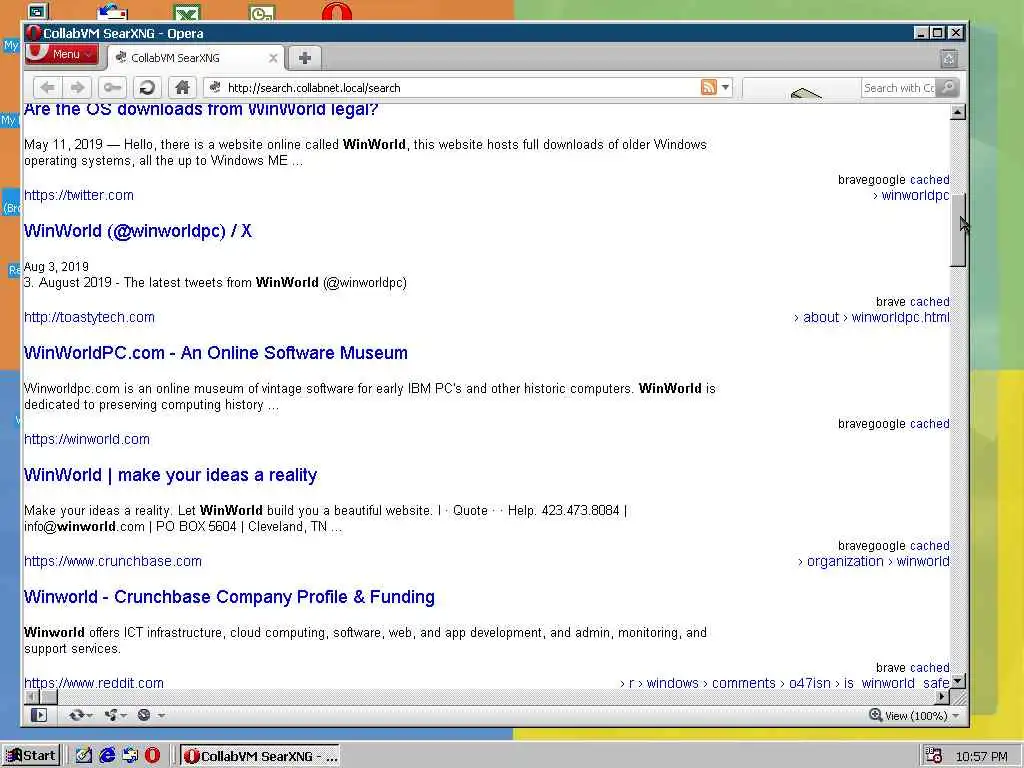Click the CollabVM SearXNG taskbar button
The height and width of the screenshot is (768, 1024).
tap(260, 756)
